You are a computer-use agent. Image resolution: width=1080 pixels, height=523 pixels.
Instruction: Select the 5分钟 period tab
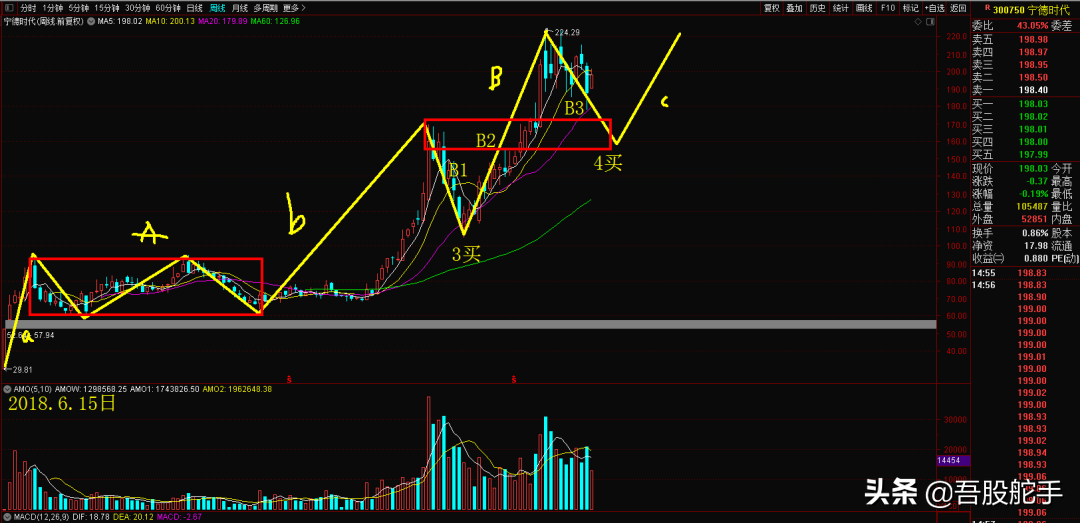point(79,8)
